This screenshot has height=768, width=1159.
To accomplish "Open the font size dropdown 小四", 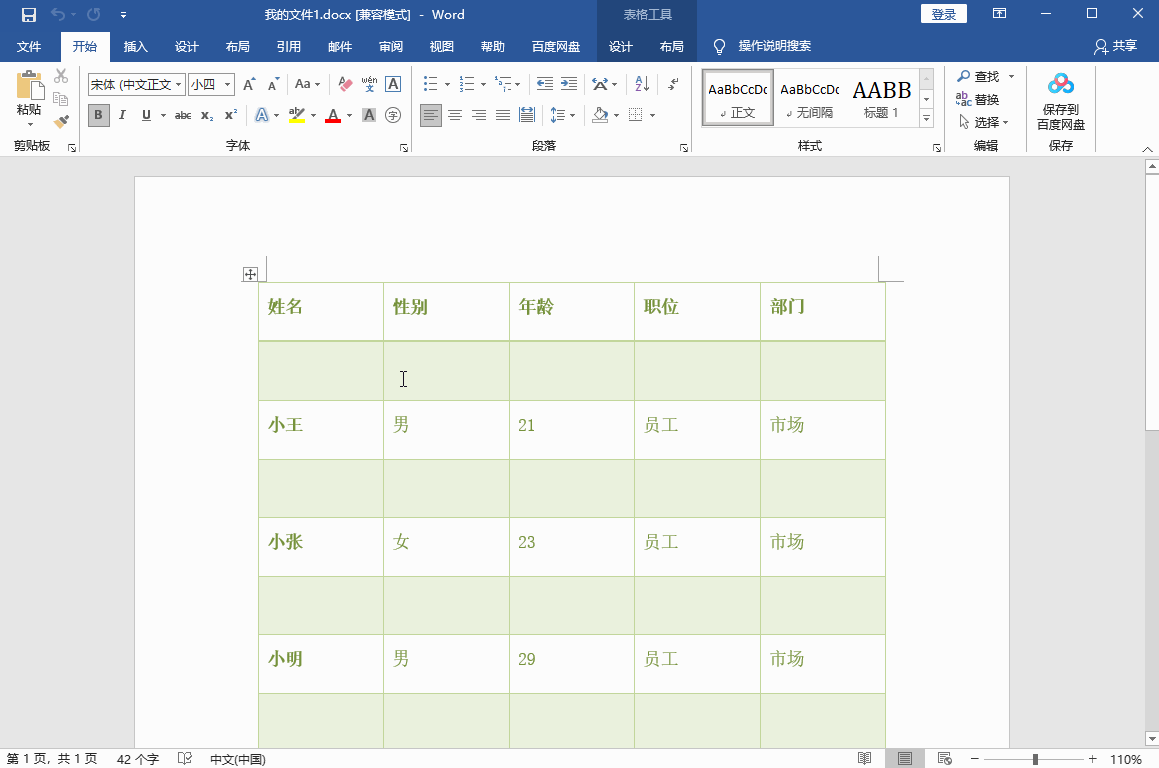I will (228, 84).
